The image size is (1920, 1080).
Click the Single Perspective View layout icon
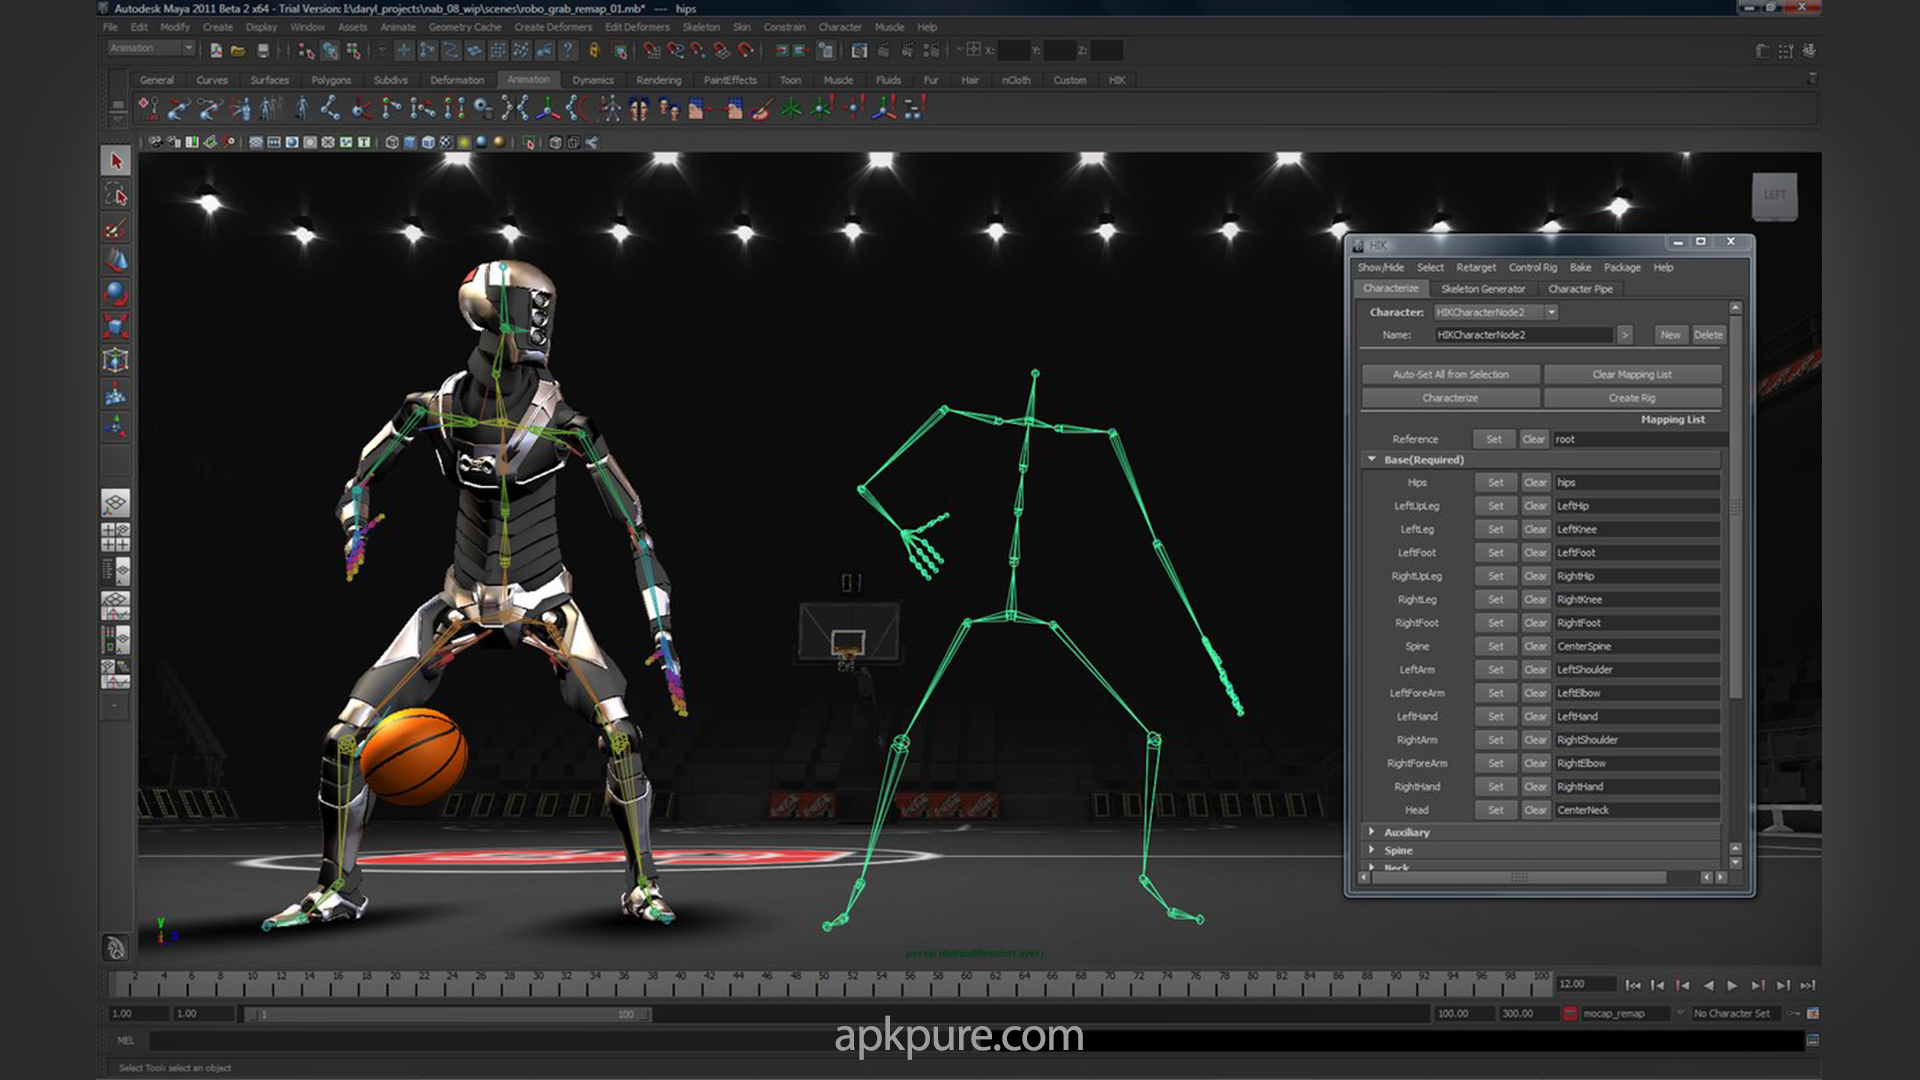pyautogui.click(x=115, y=503)
